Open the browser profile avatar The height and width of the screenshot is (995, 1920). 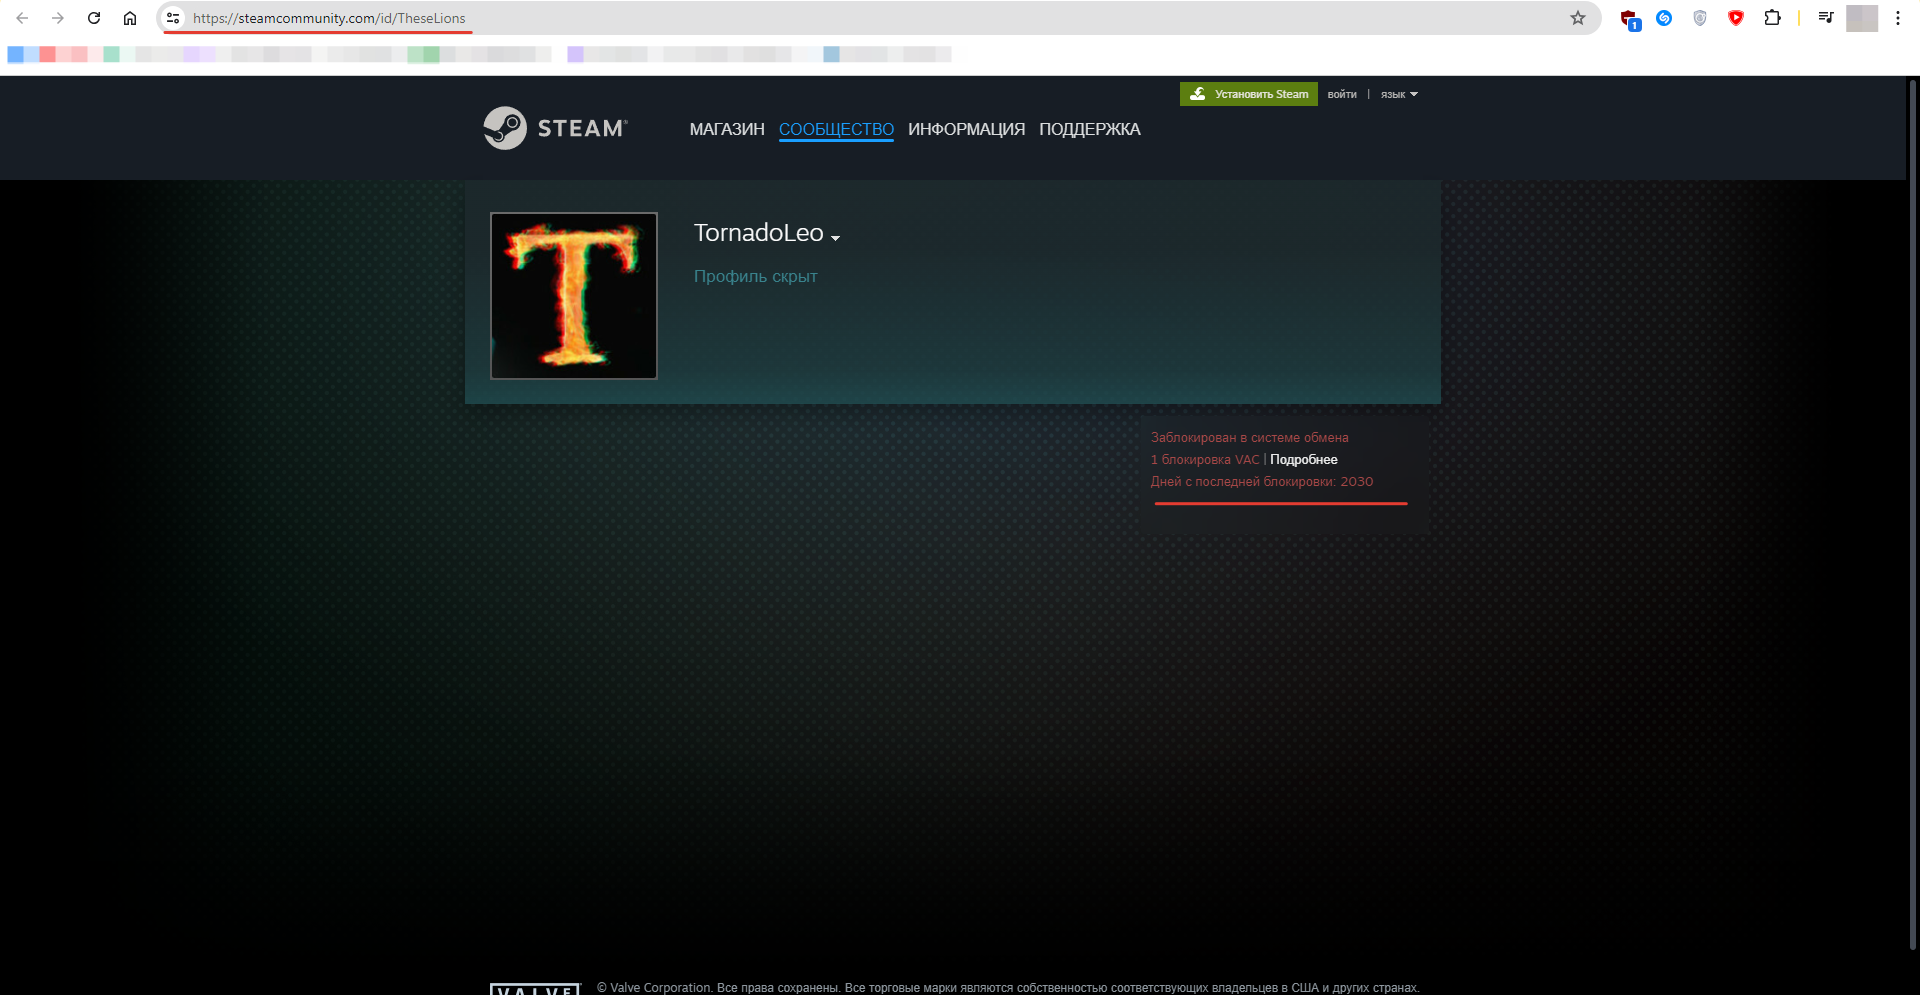pos(1862,18)
